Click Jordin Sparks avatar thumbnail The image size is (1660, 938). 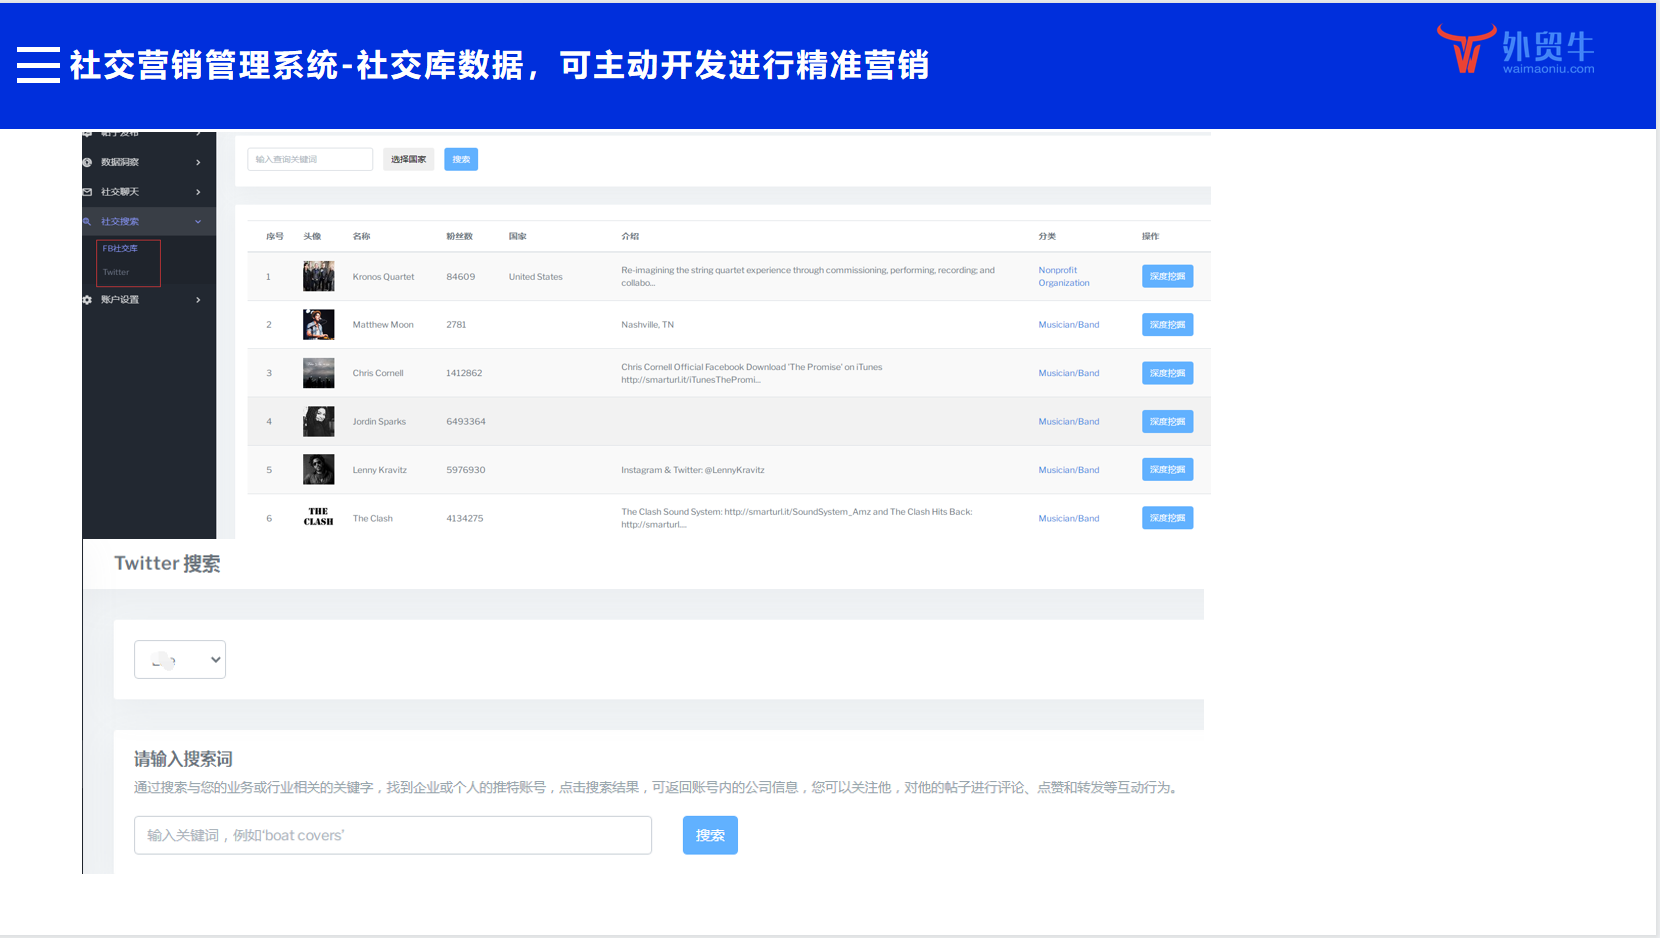click(x=319, y=422)
